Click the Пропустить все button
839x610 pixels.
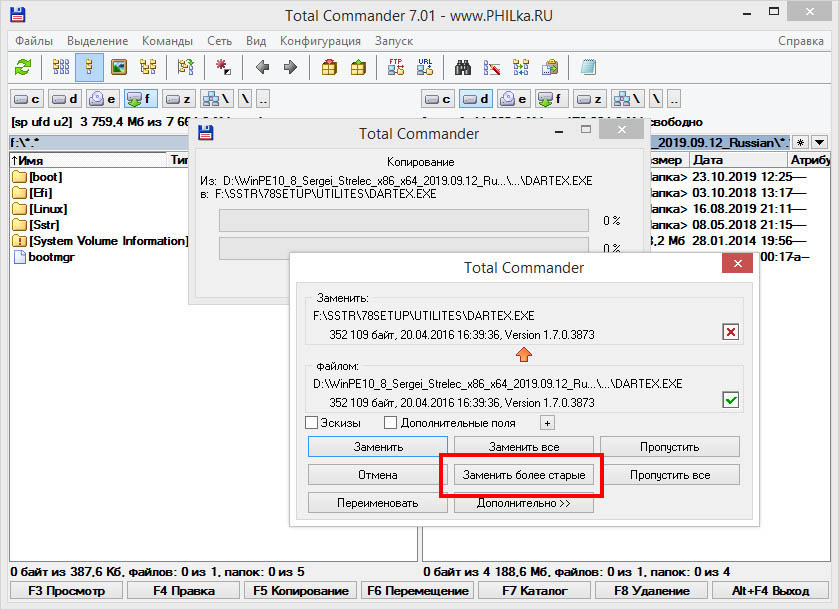[670, 475]
